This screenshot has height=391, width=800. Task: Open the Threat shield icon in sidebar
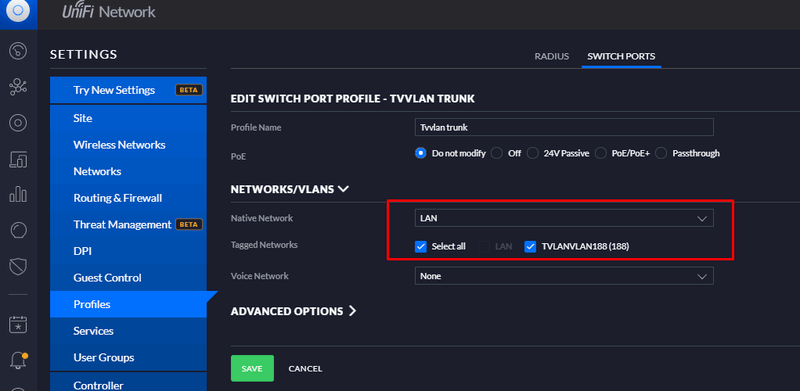(x=18, y=266)
